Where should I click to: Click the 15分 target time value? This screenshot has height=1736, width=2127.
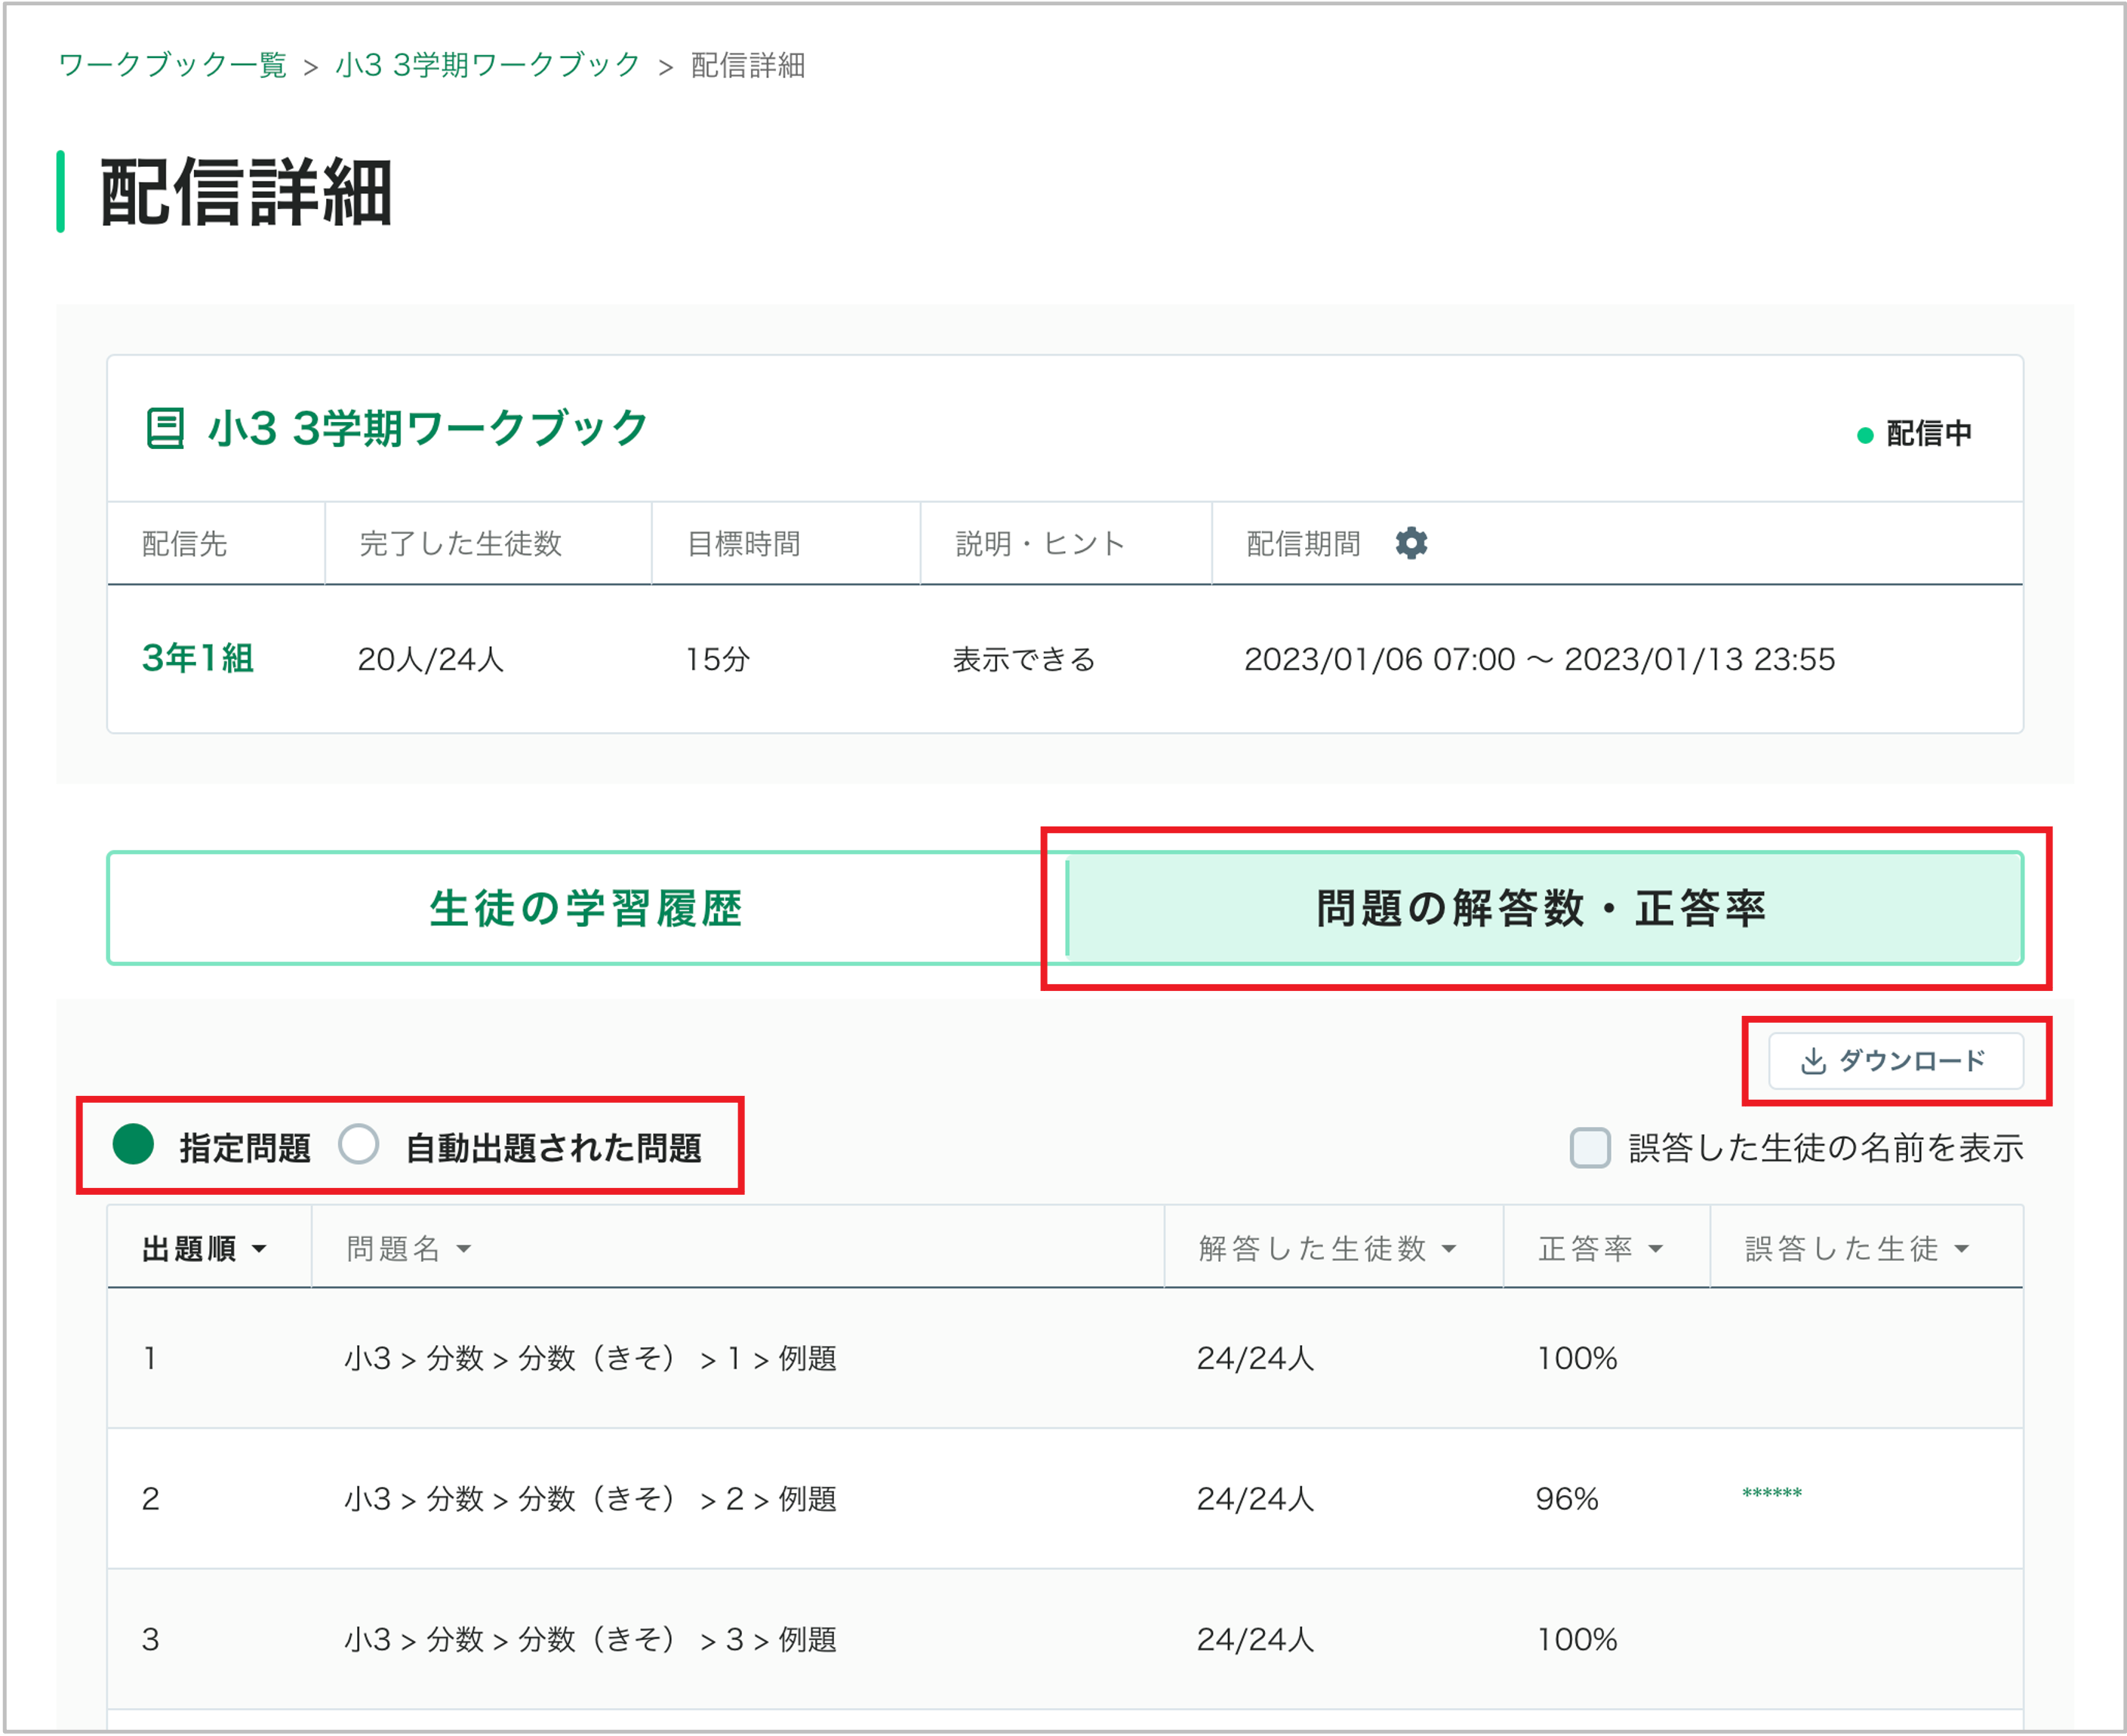(717, 659)
